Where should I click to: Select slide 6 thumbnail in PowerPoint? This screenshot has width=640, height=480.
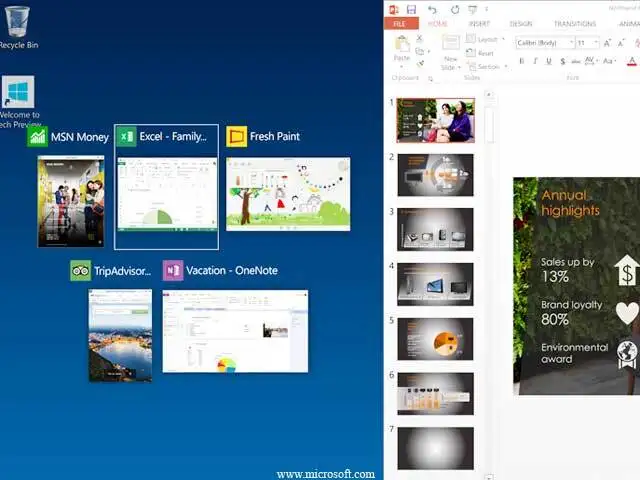(436, 394)
